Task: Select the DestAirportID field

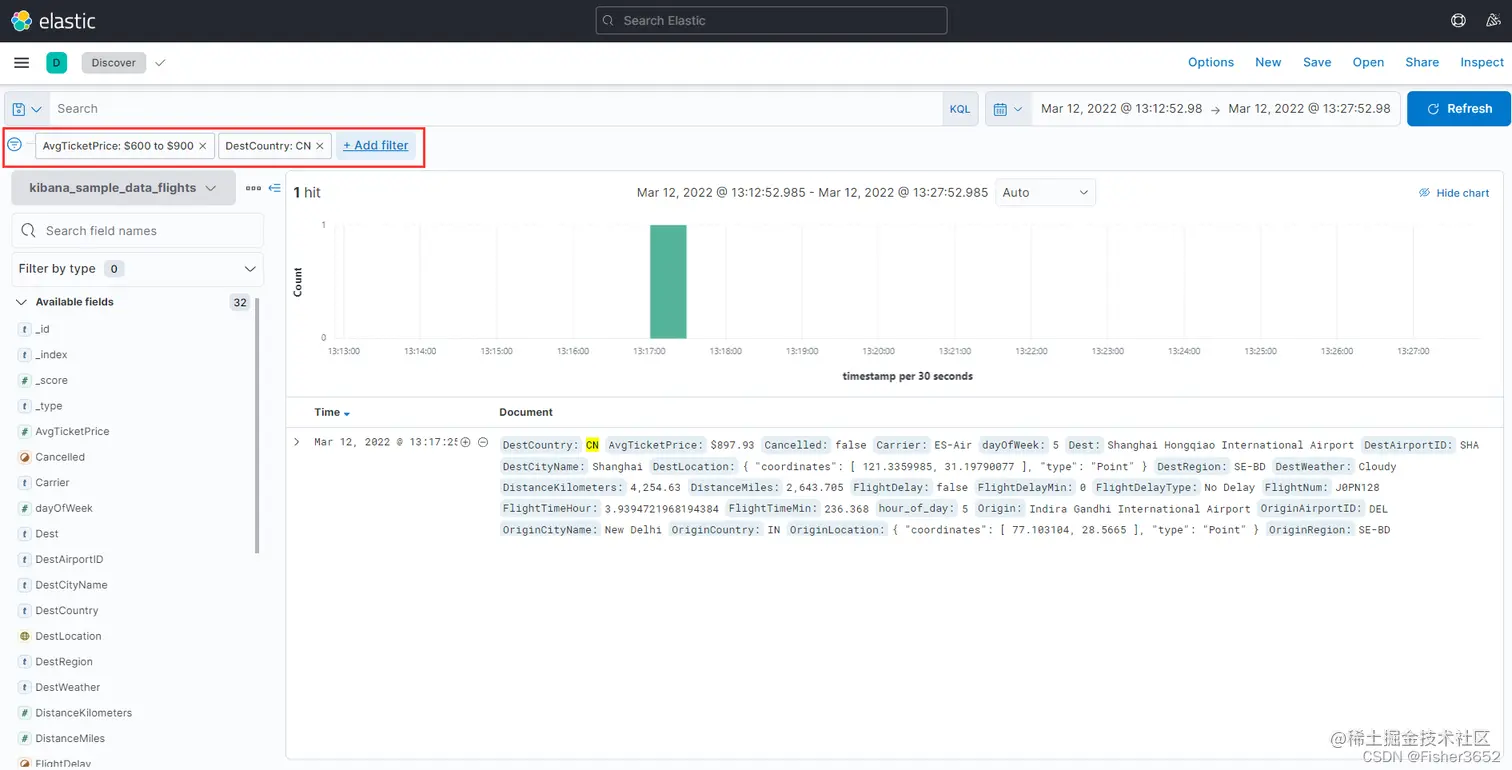Action: (x=69, y=559)
